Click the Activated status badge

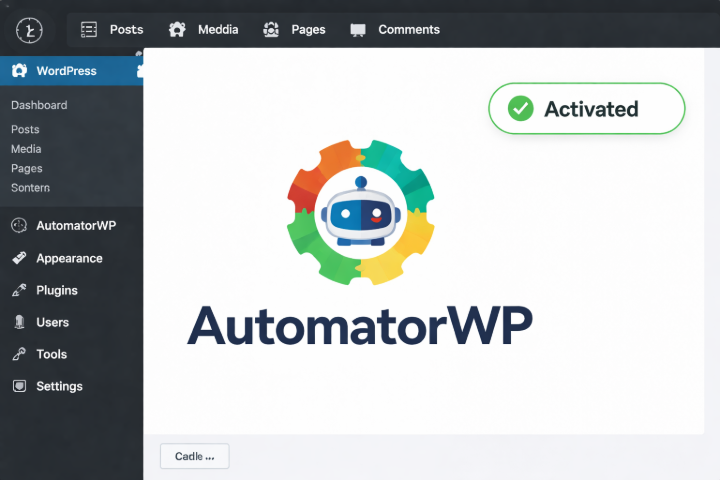(x=586, y=108)
